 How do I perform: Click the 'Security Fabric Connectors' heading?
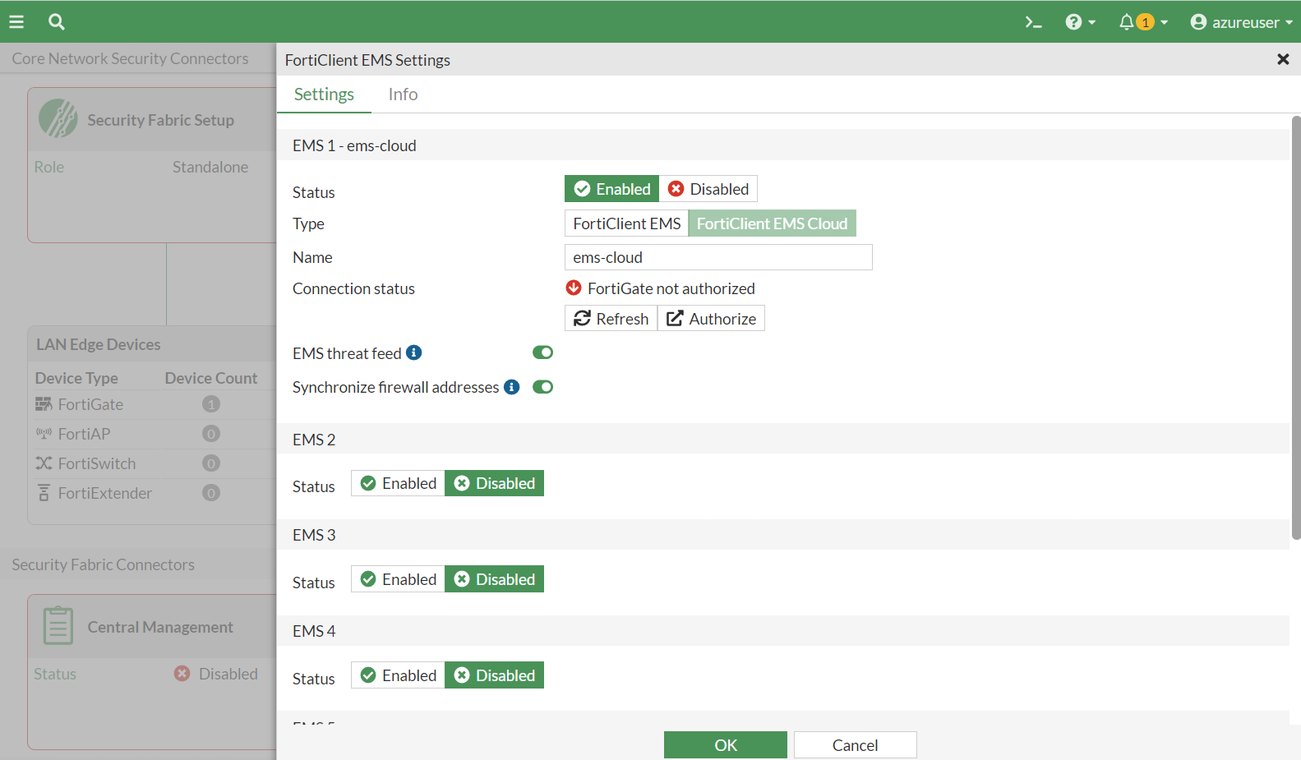point(103,564)
